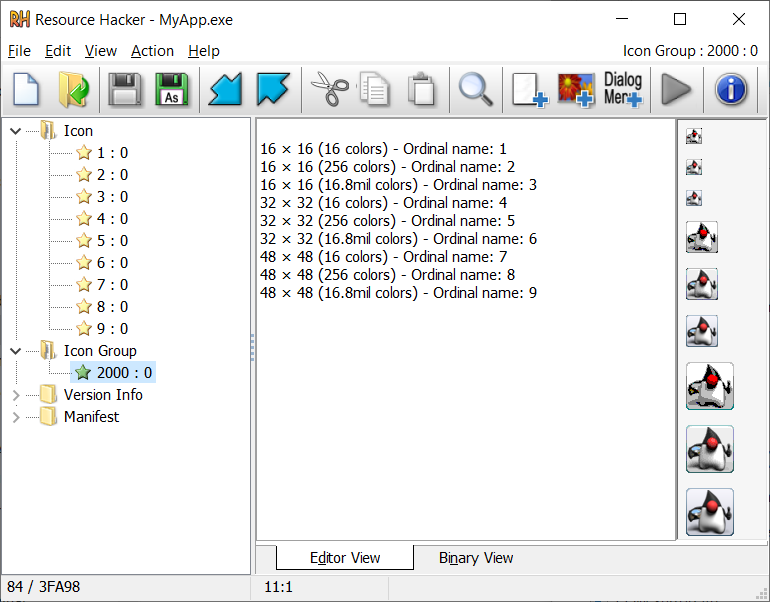Image resolution: width=770 pixels, height=602 pixels.
Task: Open a file with the folder icon
Action: tap(74, 89)
